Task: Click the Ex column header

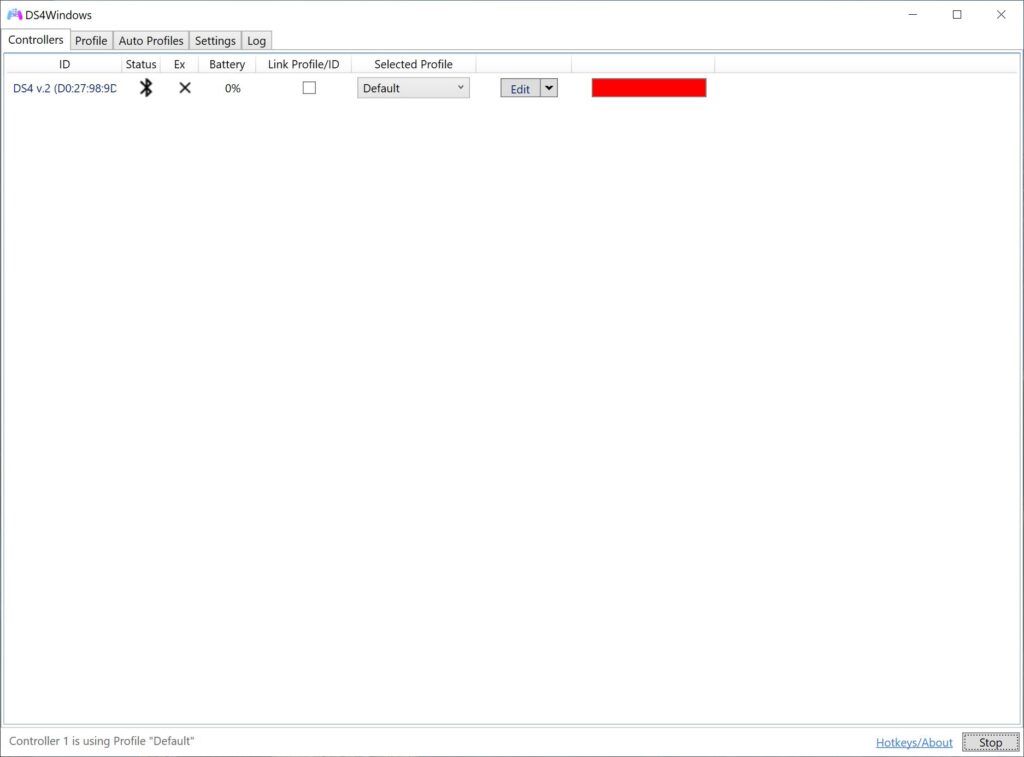Action: coord(180,64)
